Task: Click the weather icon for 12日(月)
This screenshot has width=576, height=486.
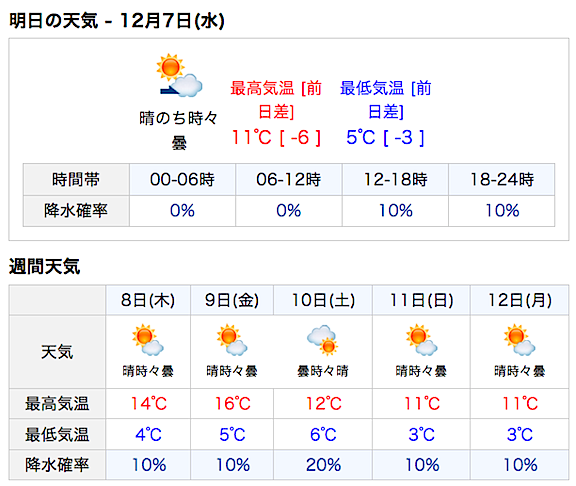Action: click(x=519, y=340)
